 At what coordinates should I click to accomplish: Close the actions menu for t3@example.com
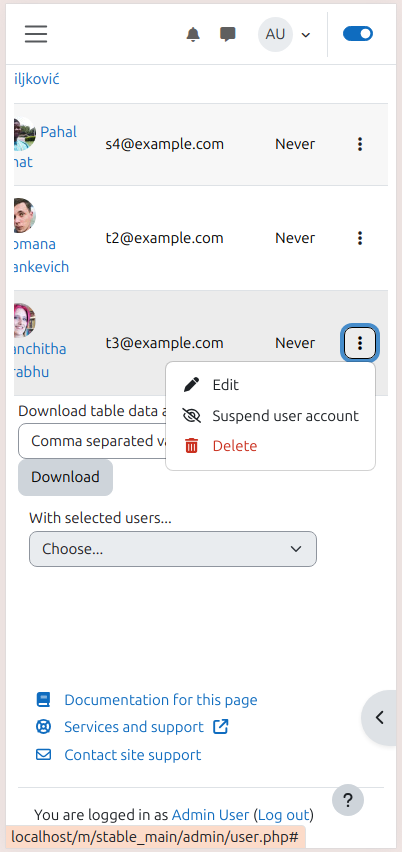[360, 343]
